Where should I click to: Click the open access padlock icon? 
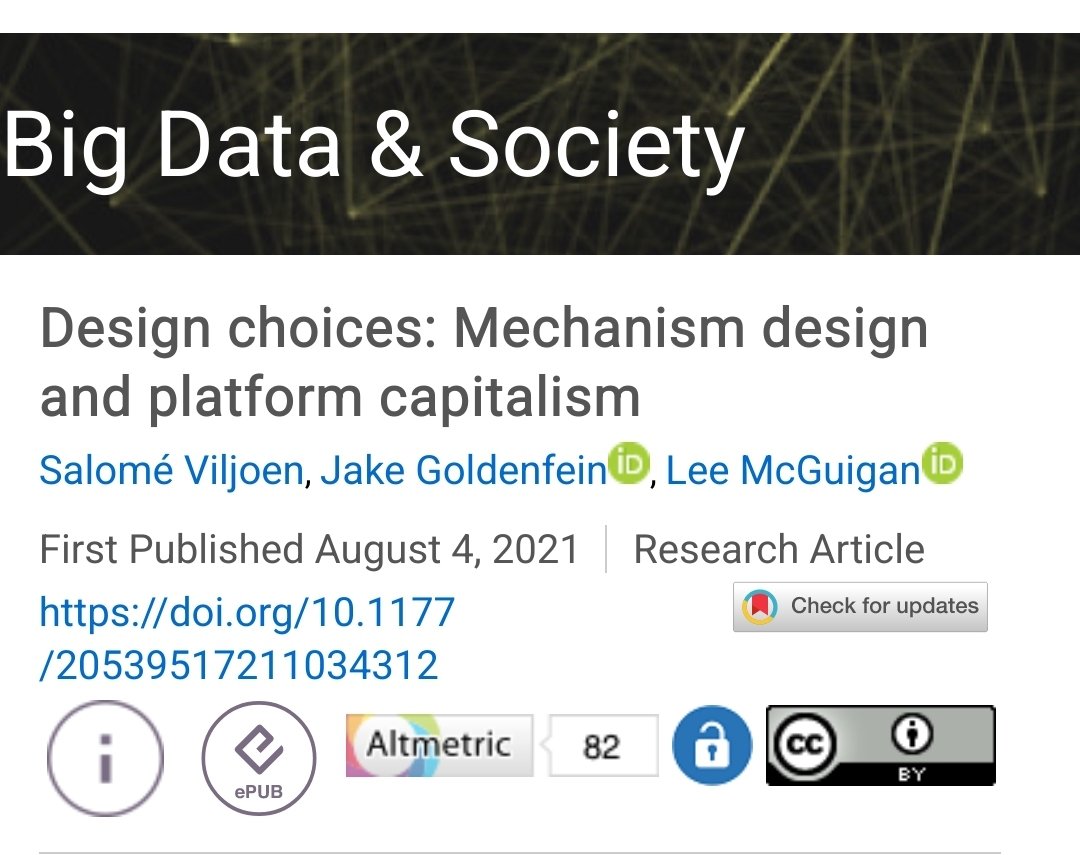711,746
